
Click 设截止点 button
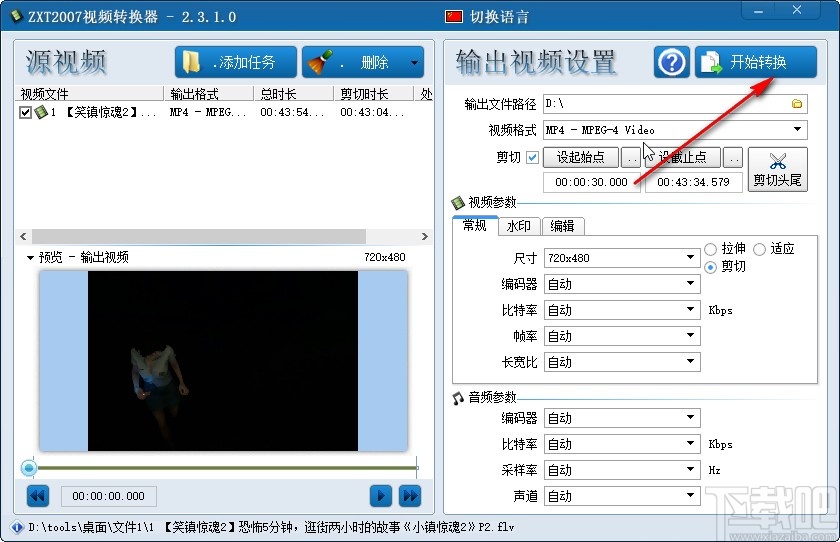tap(682, 157)
